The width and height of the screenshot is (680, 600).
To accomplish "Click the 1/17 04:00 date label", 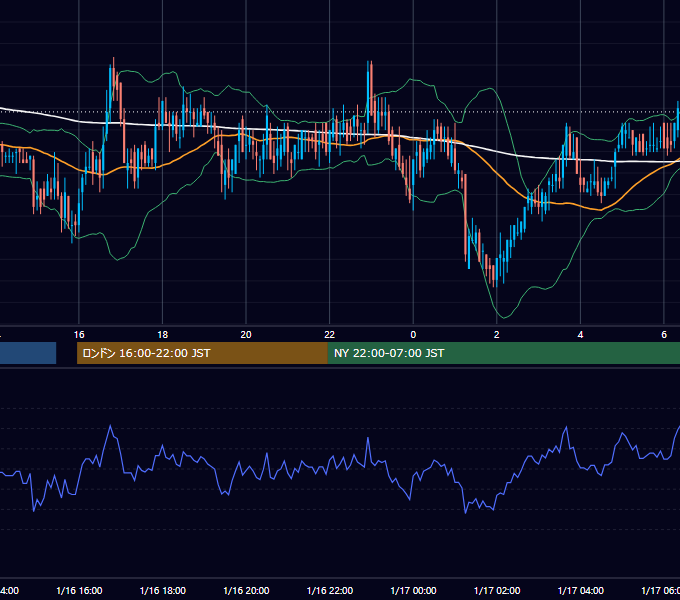I will 581,590.
